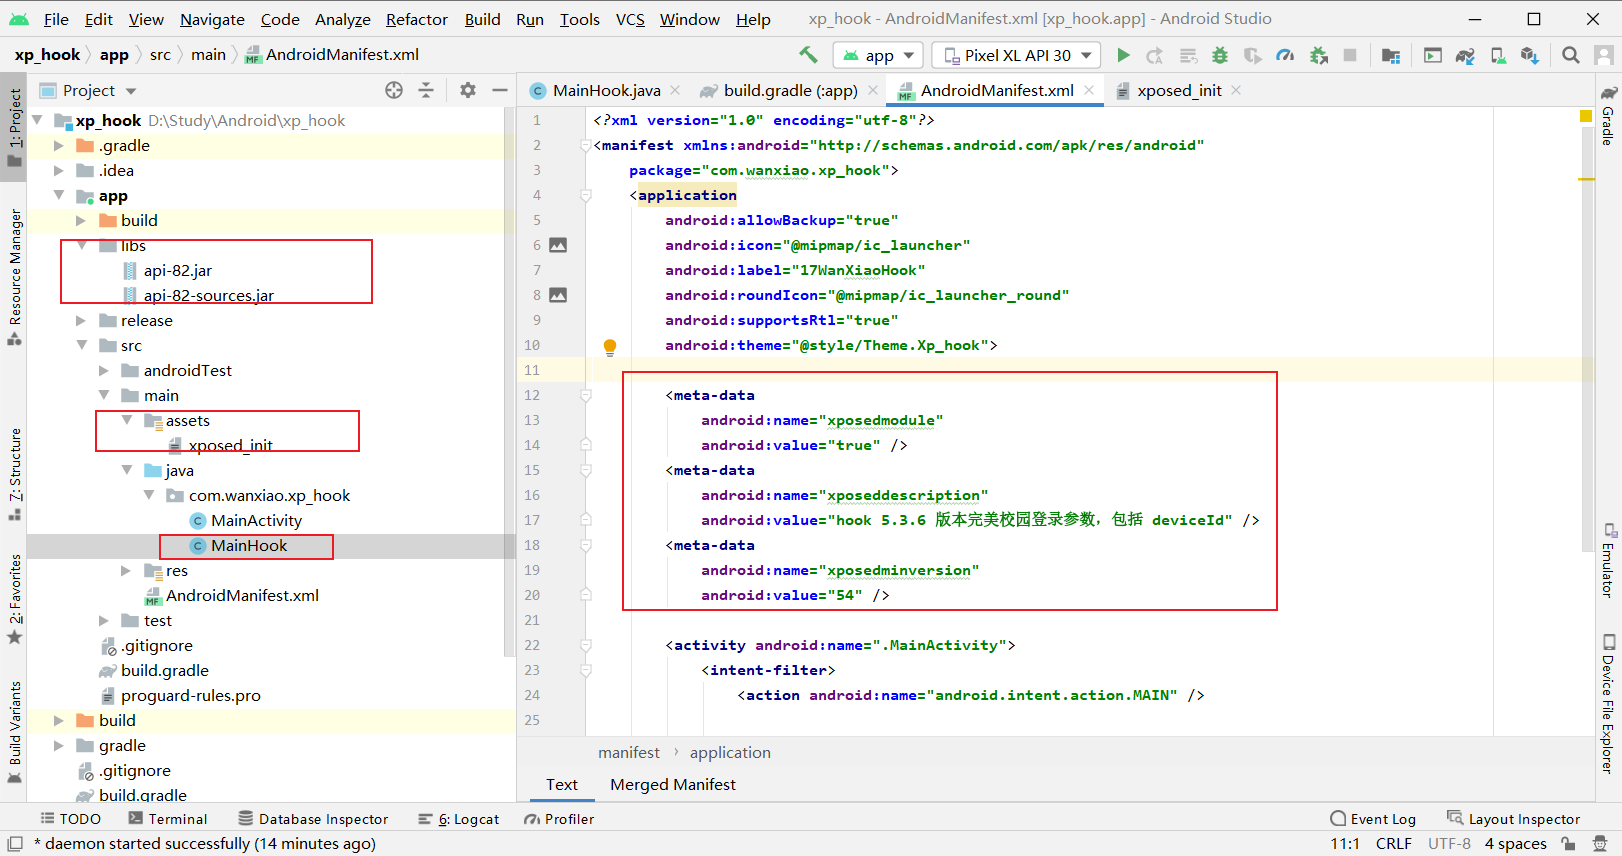Attach debugger to Android process icon
The width and height of the screenshot is (1622, 856).
(x=1318, y=55)
